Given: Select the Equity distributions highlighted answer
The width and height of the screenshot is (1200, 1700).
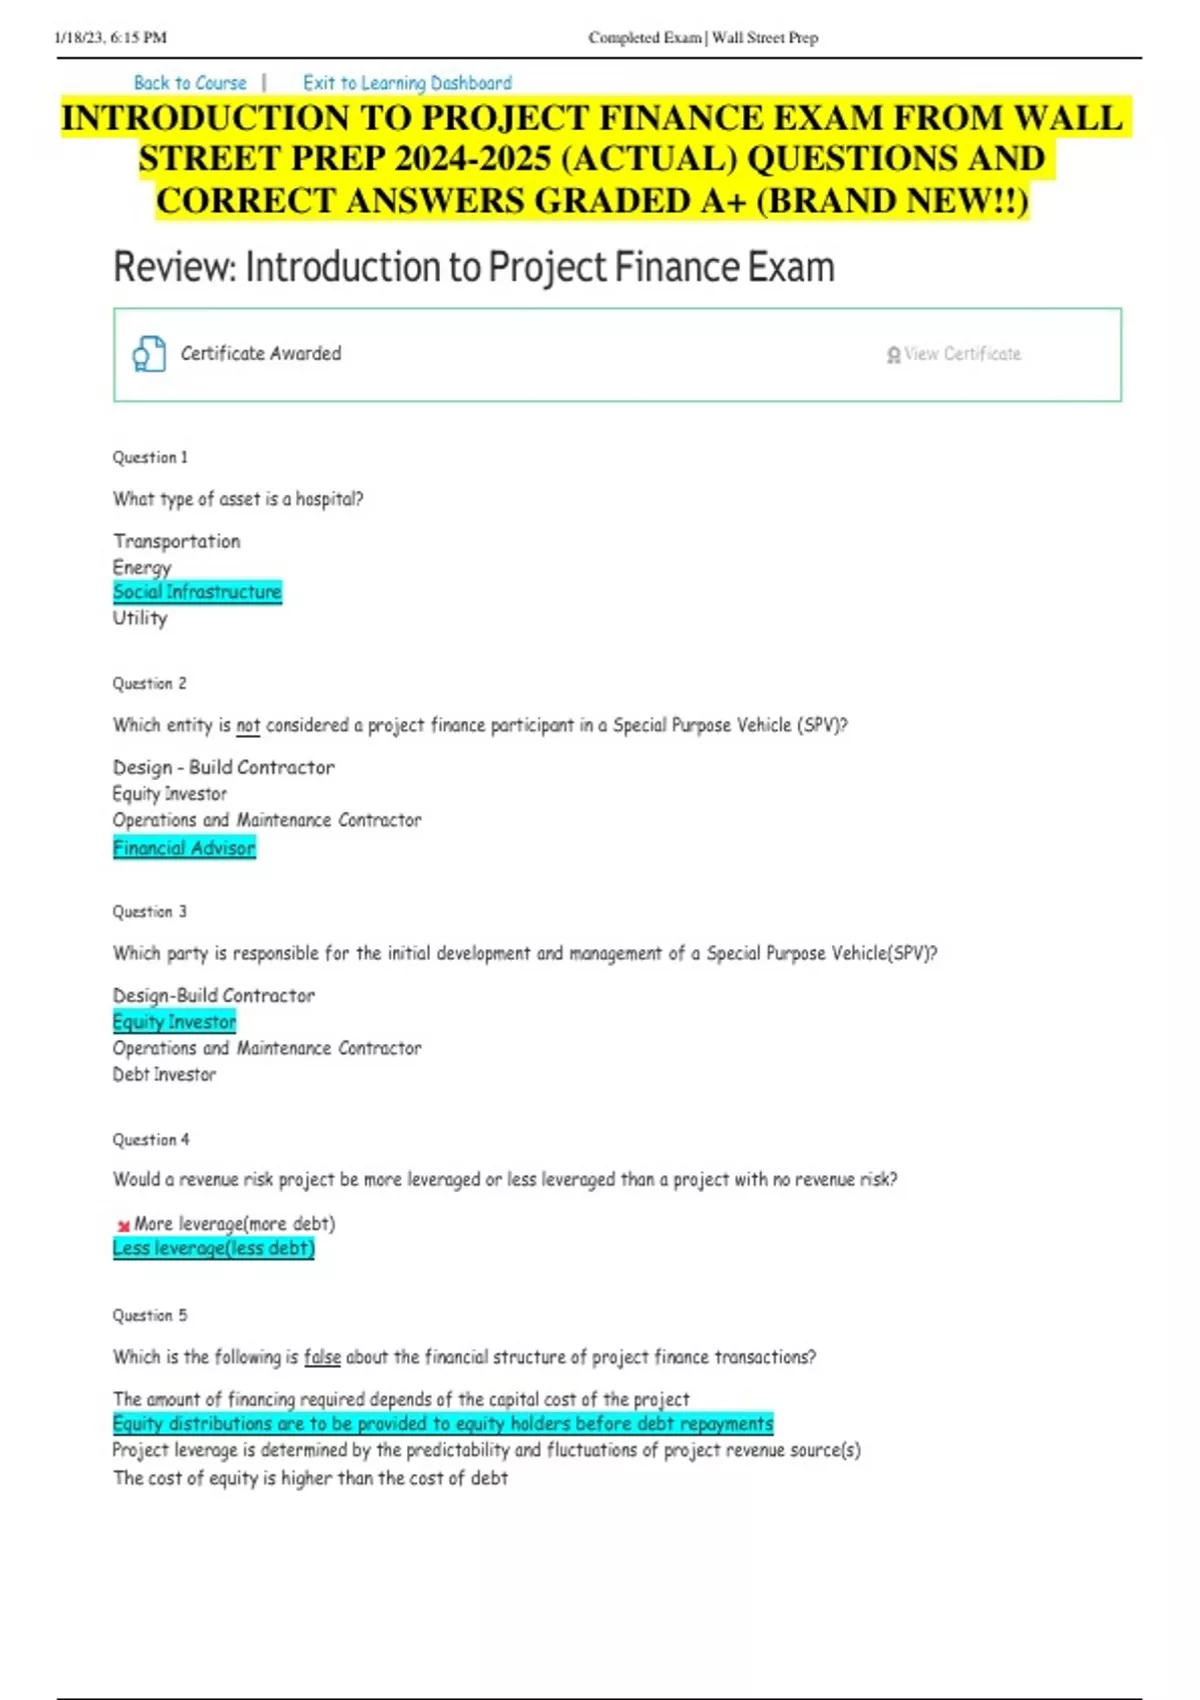Looking at the screenshot, I should point(442,1423).
